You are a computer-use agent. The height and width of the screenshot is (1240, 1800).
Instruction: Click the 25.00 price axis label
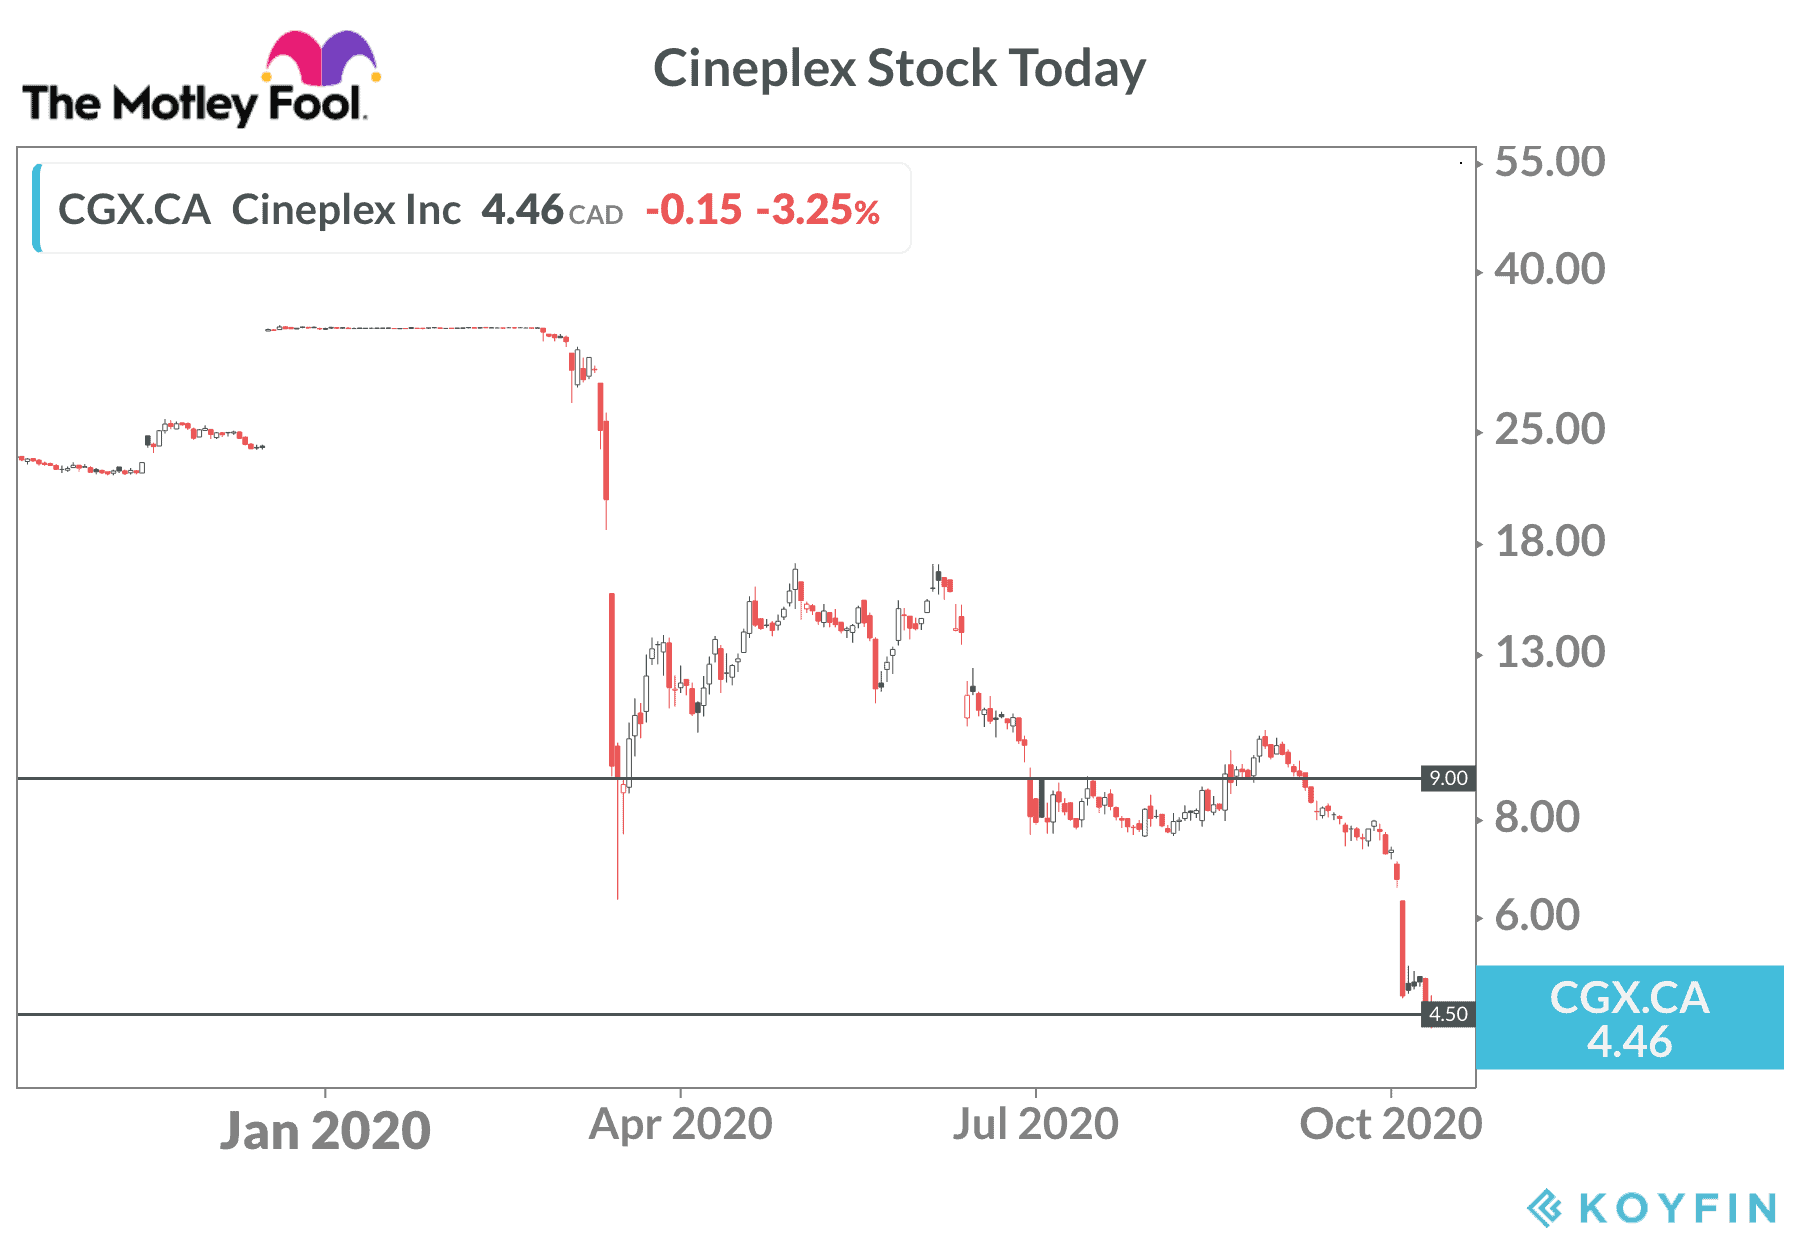pyautogui.click(x=1549, y=429)
